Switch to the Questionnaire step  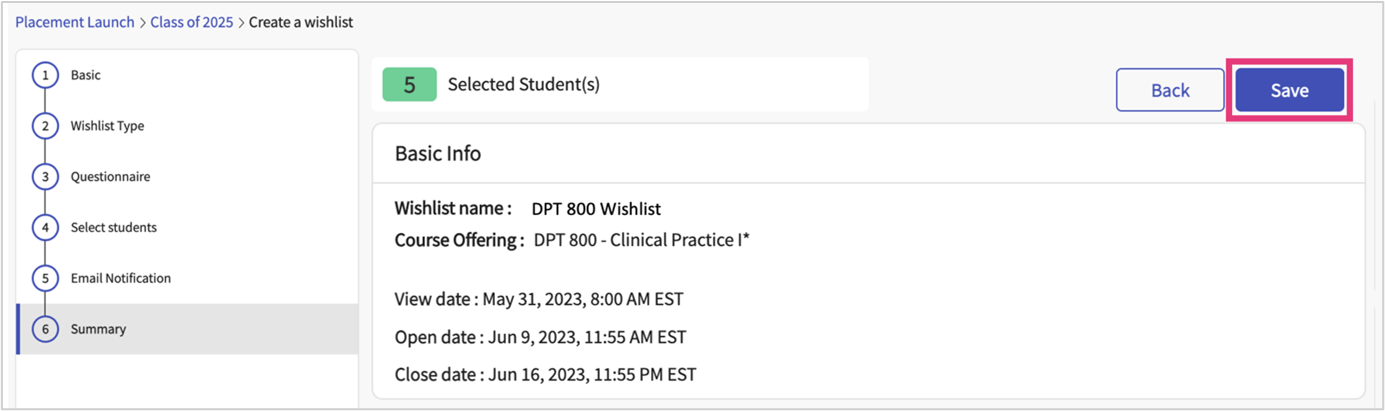(110, 177)
